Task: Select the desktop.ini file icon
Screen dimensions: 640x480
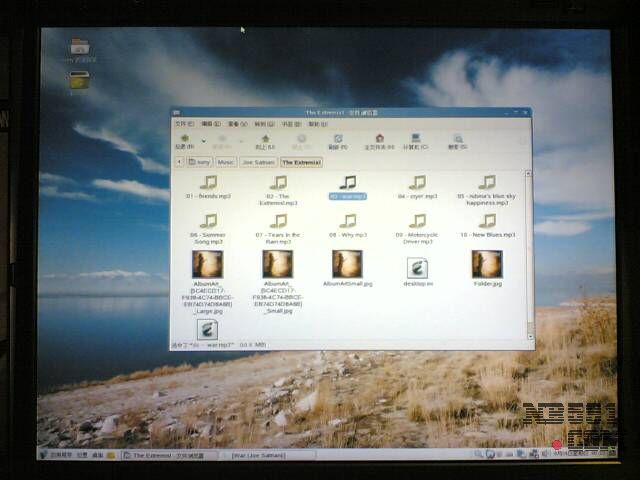Action: [x=417, y=267]
